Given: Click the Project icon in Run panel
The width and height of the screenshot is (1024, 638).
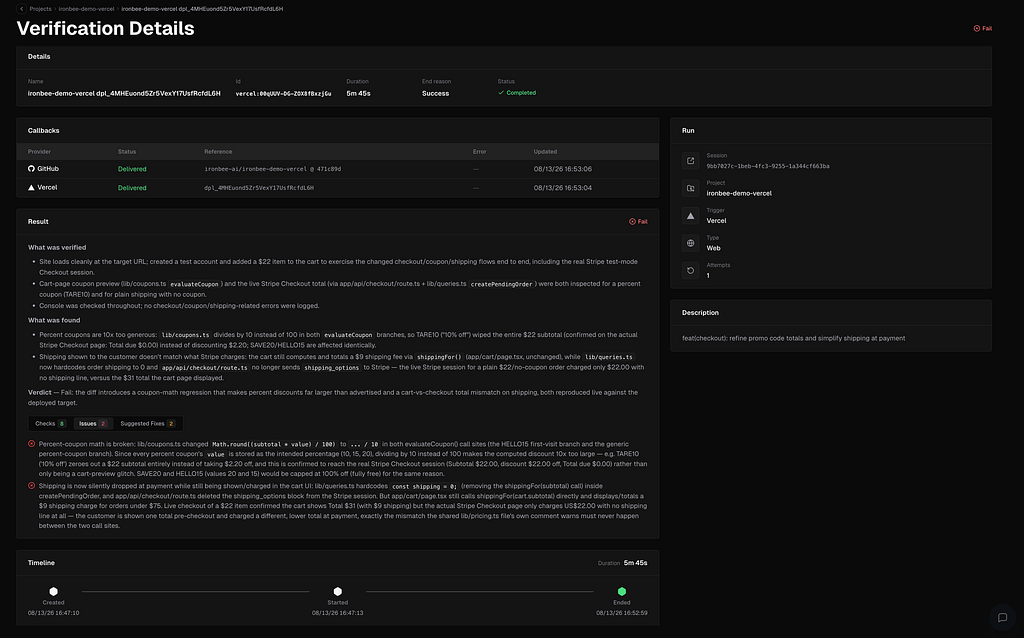Looking at the screenshot, I should point(690,188).
